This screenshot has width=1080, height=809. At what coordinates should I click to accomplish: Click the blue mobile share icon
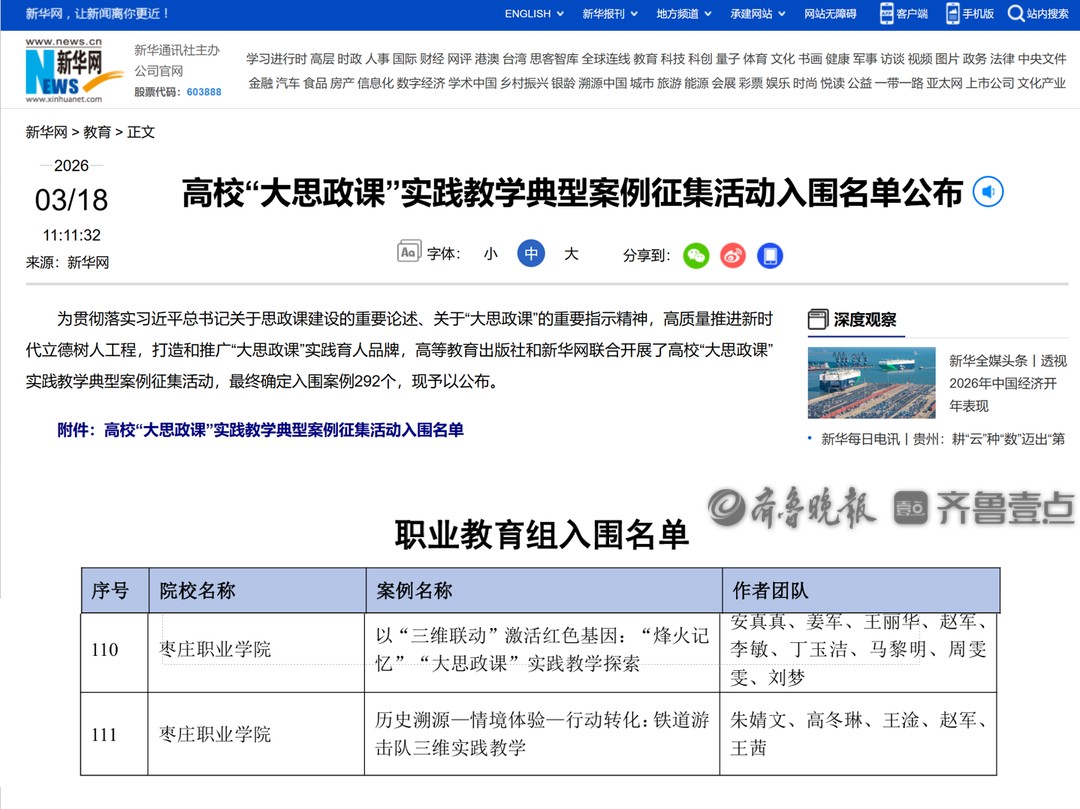(770, 255)
